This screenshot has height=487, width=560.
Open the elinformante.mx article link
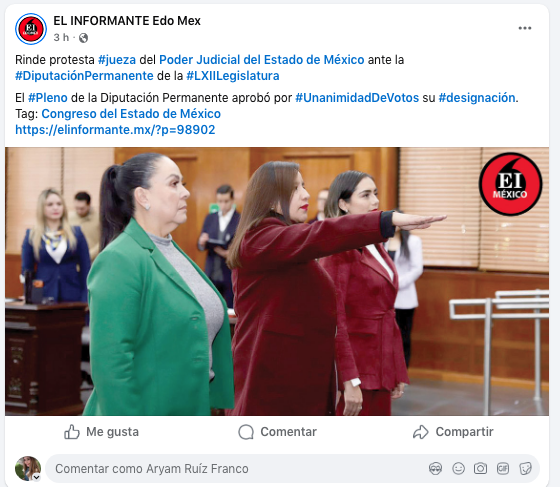click(115, 130)
